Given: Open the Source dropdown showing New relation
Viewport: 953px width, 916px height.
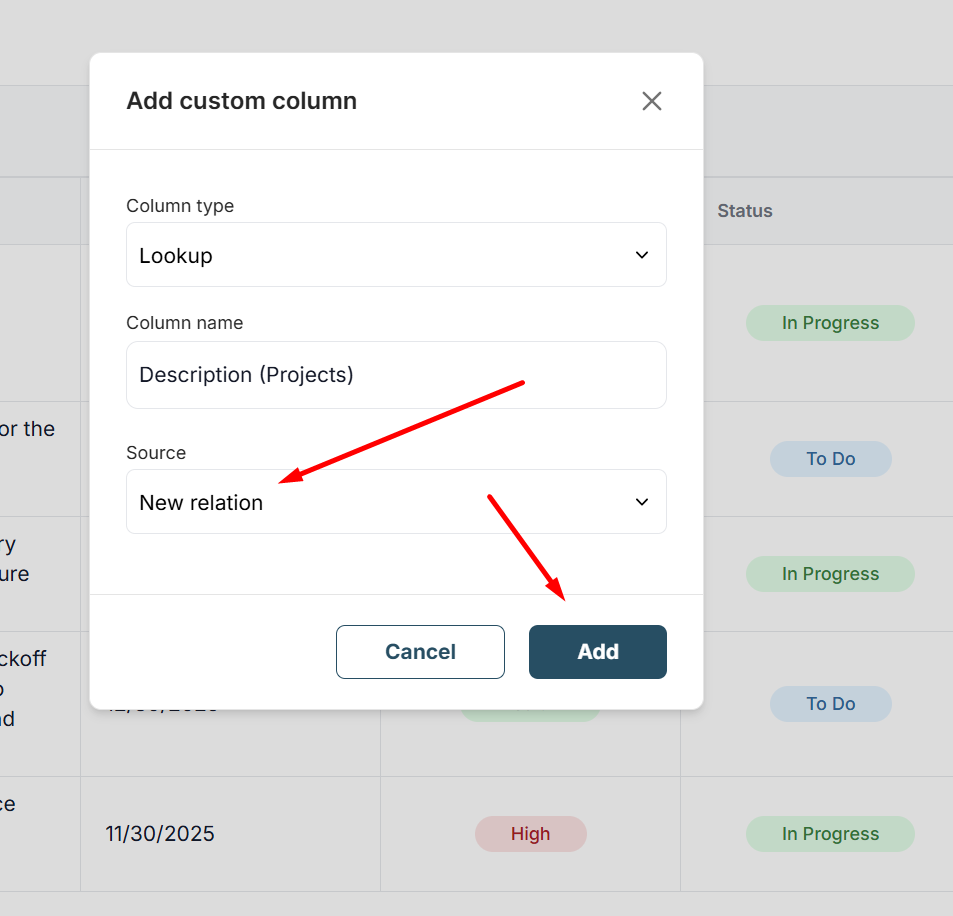Looking at the screenshot, I should pos(396,502).
